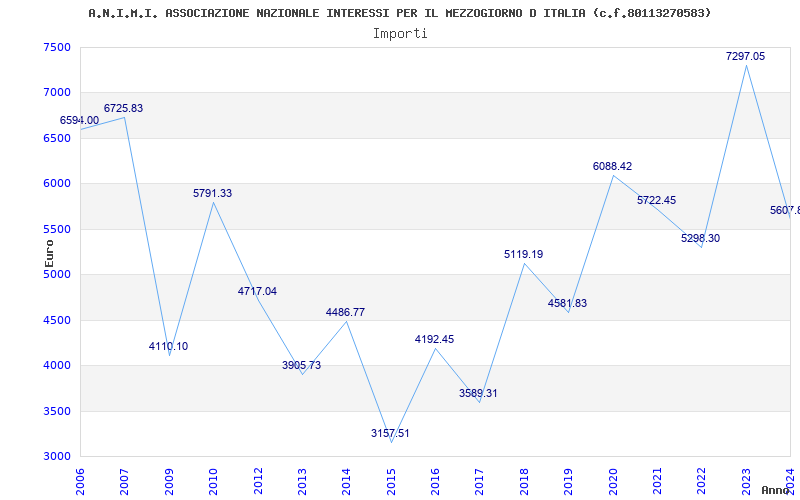Viewport: 800px width, 500px height.
Task: Click the x-axis year label 2022
Action: pos(702,481)
